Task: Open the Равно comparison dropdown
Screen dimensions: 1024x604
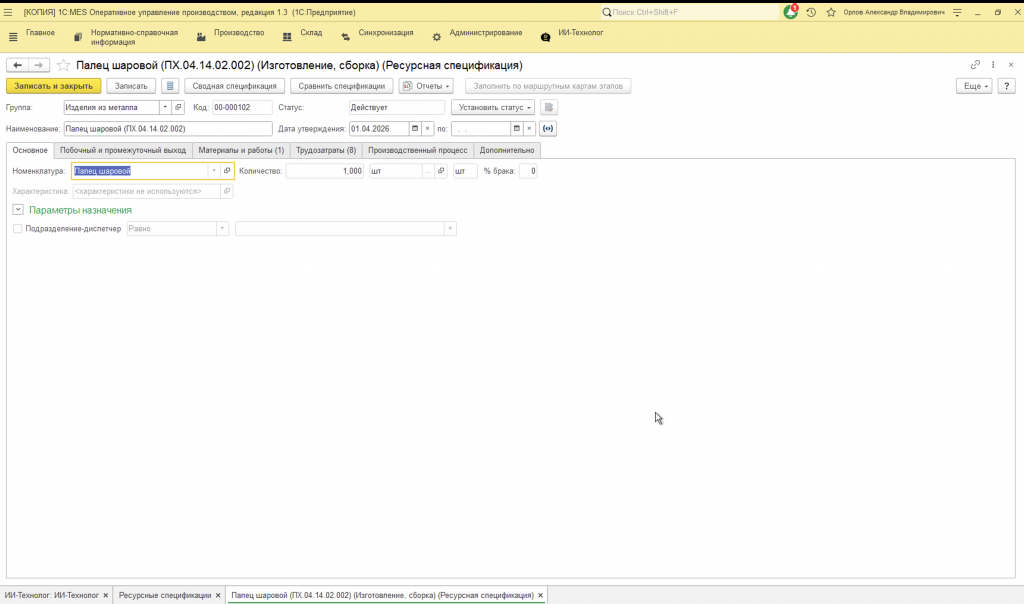Action: click(222, 229)
